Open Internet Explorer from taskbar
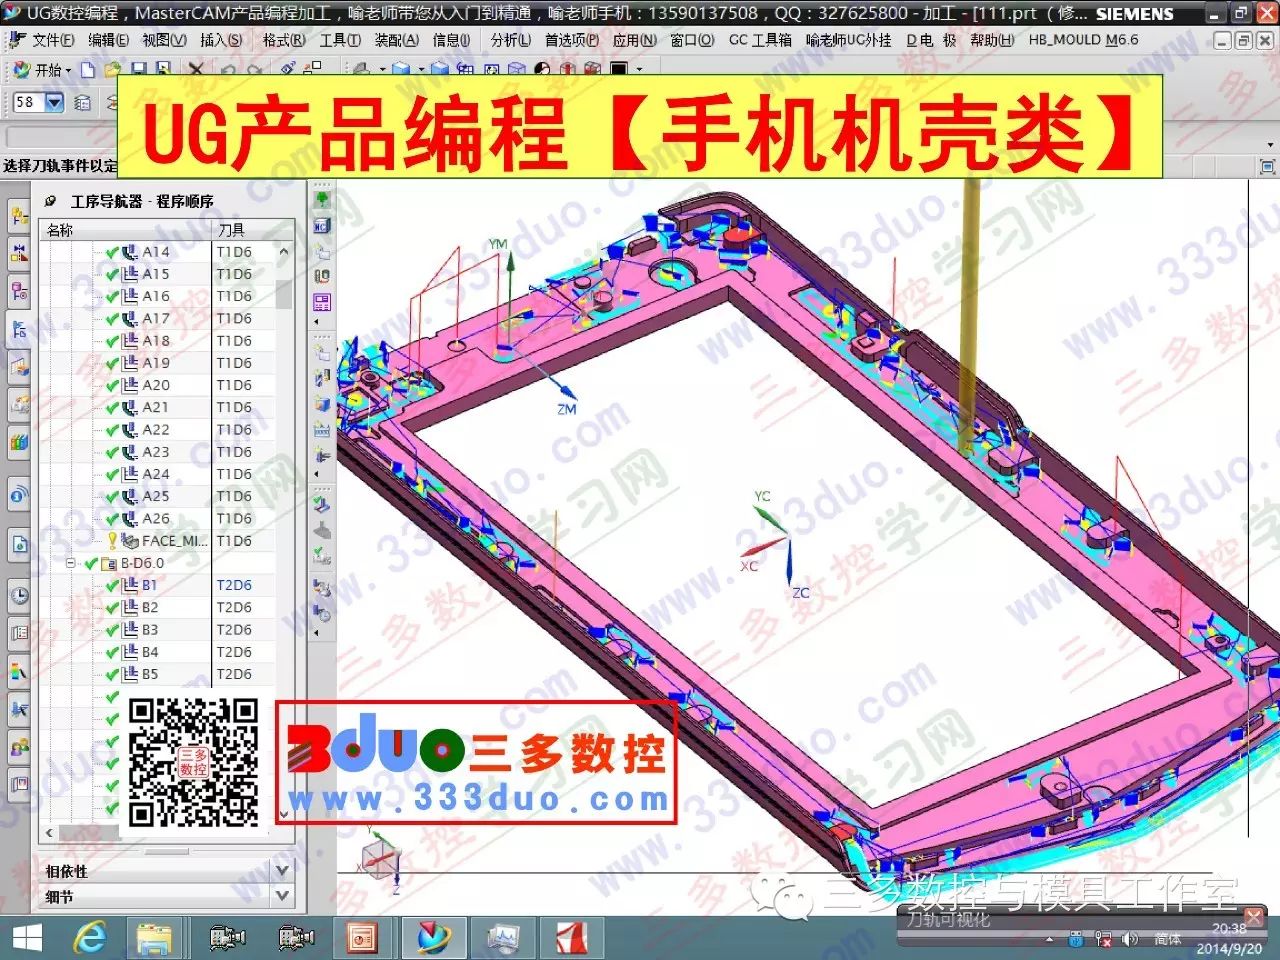1280x960 pixels. pyautogui.click(x=91, y=938)
